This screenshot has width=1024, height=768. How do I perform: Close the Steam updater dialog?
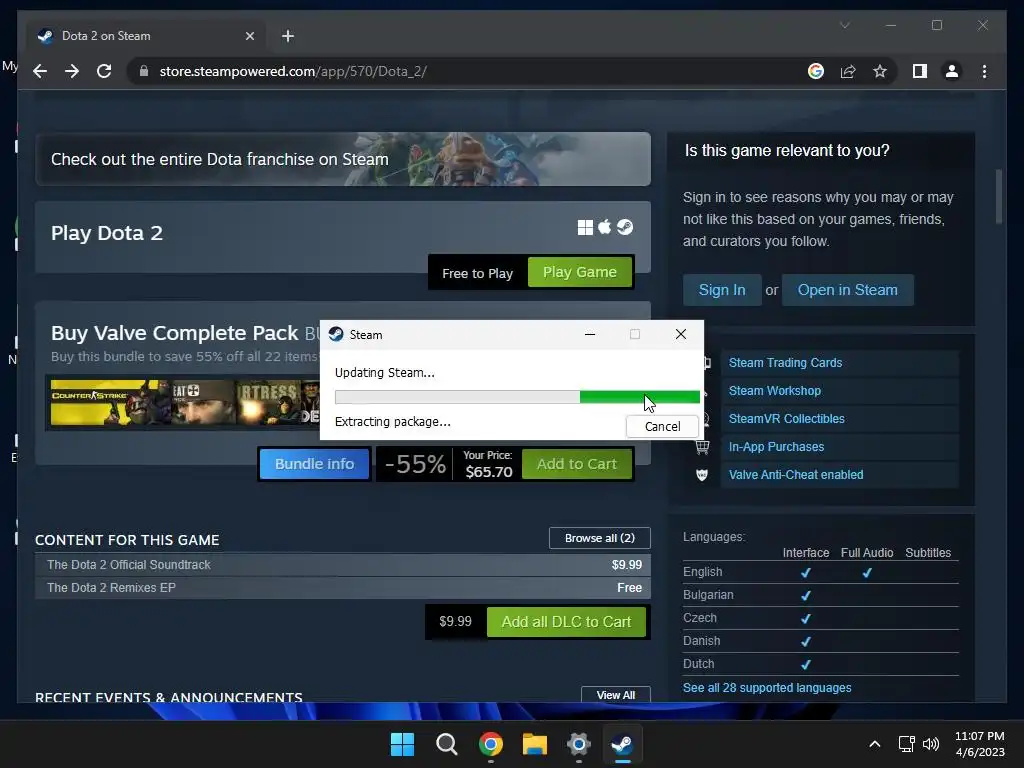(x=680, y=334)
